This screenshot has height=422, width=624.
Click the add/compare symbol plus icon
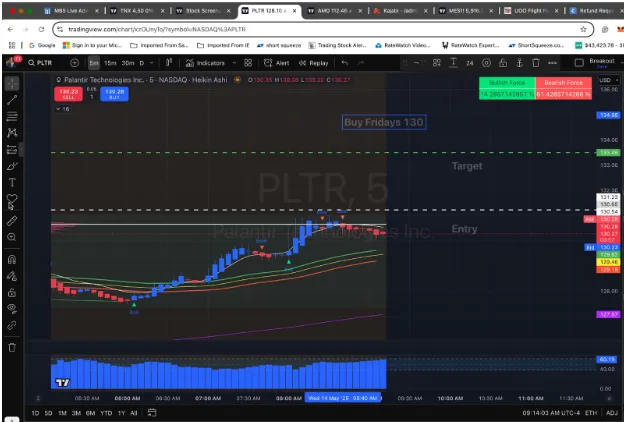74,63
